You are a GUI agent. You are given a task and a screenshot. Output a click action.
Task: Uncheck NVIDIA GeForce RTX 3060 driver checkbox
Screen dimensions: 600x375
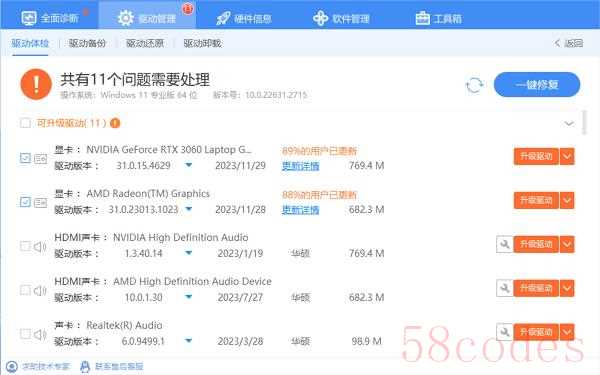tap(25, 158)
